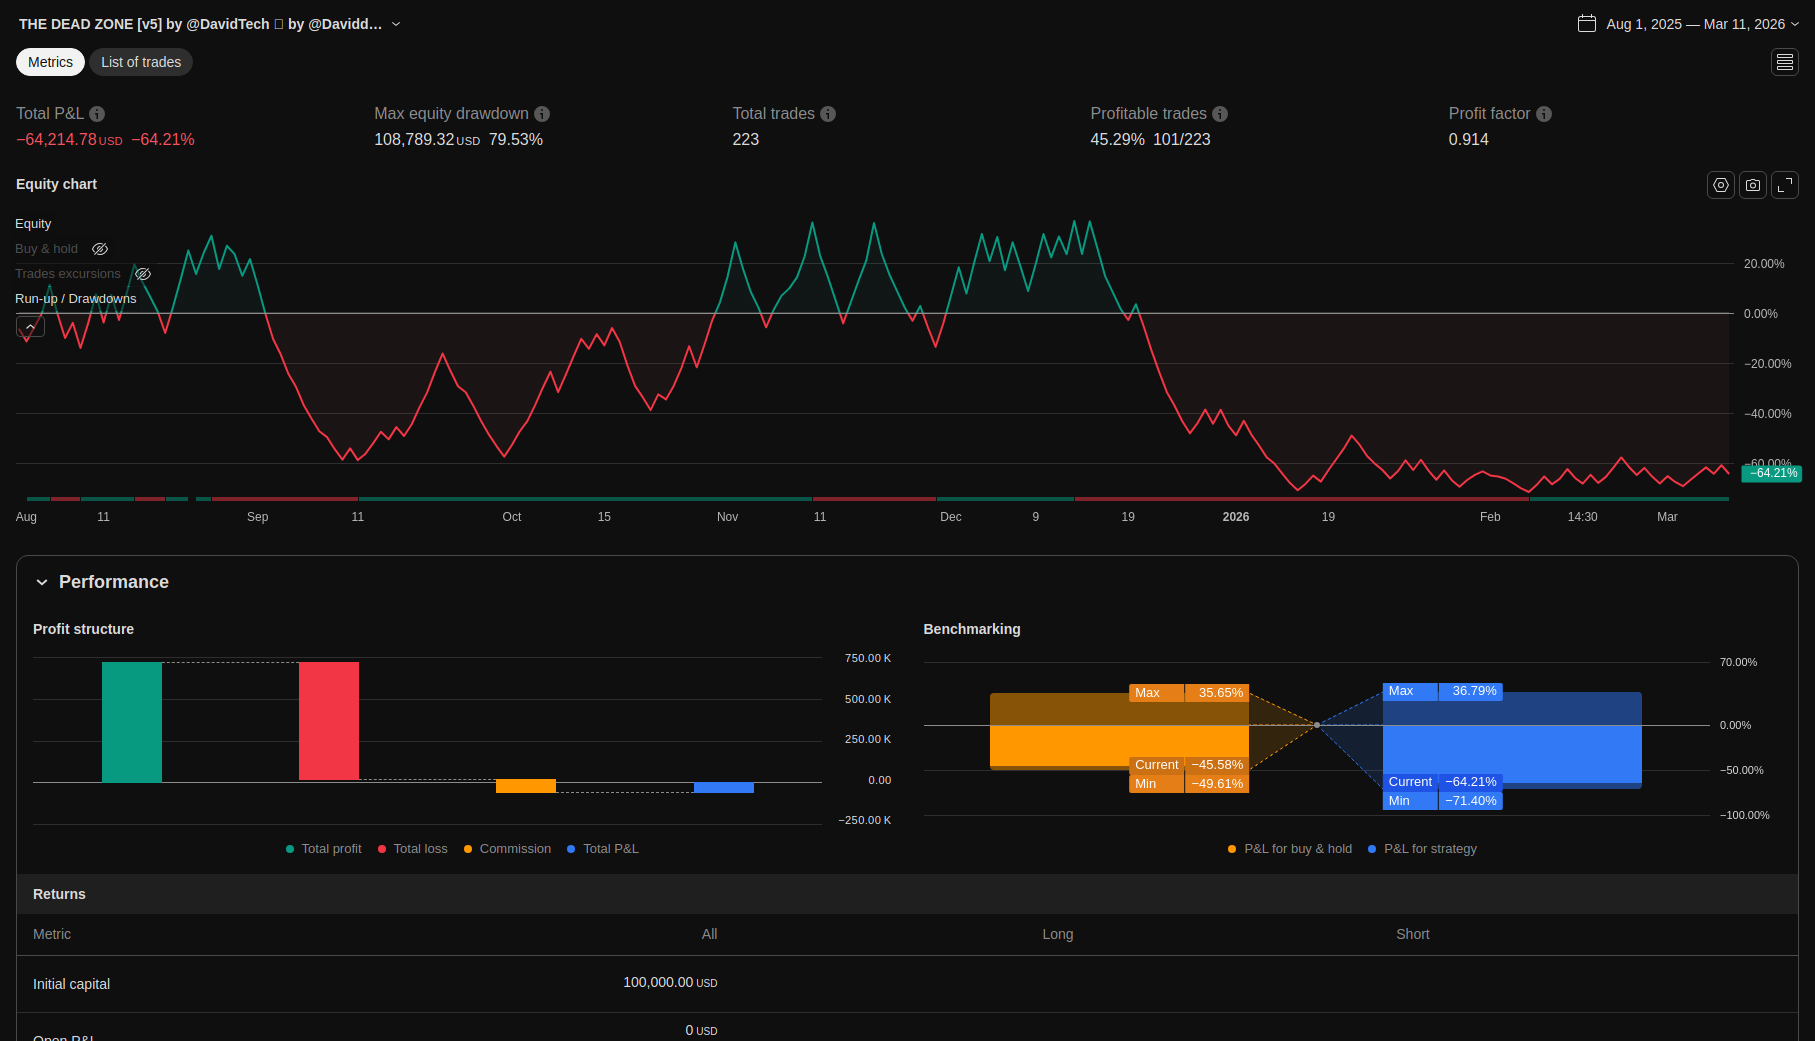This screenshot has width=1815, height=1041.
Task: Click info icon beside Total P&L
Action: coord(97,114)
